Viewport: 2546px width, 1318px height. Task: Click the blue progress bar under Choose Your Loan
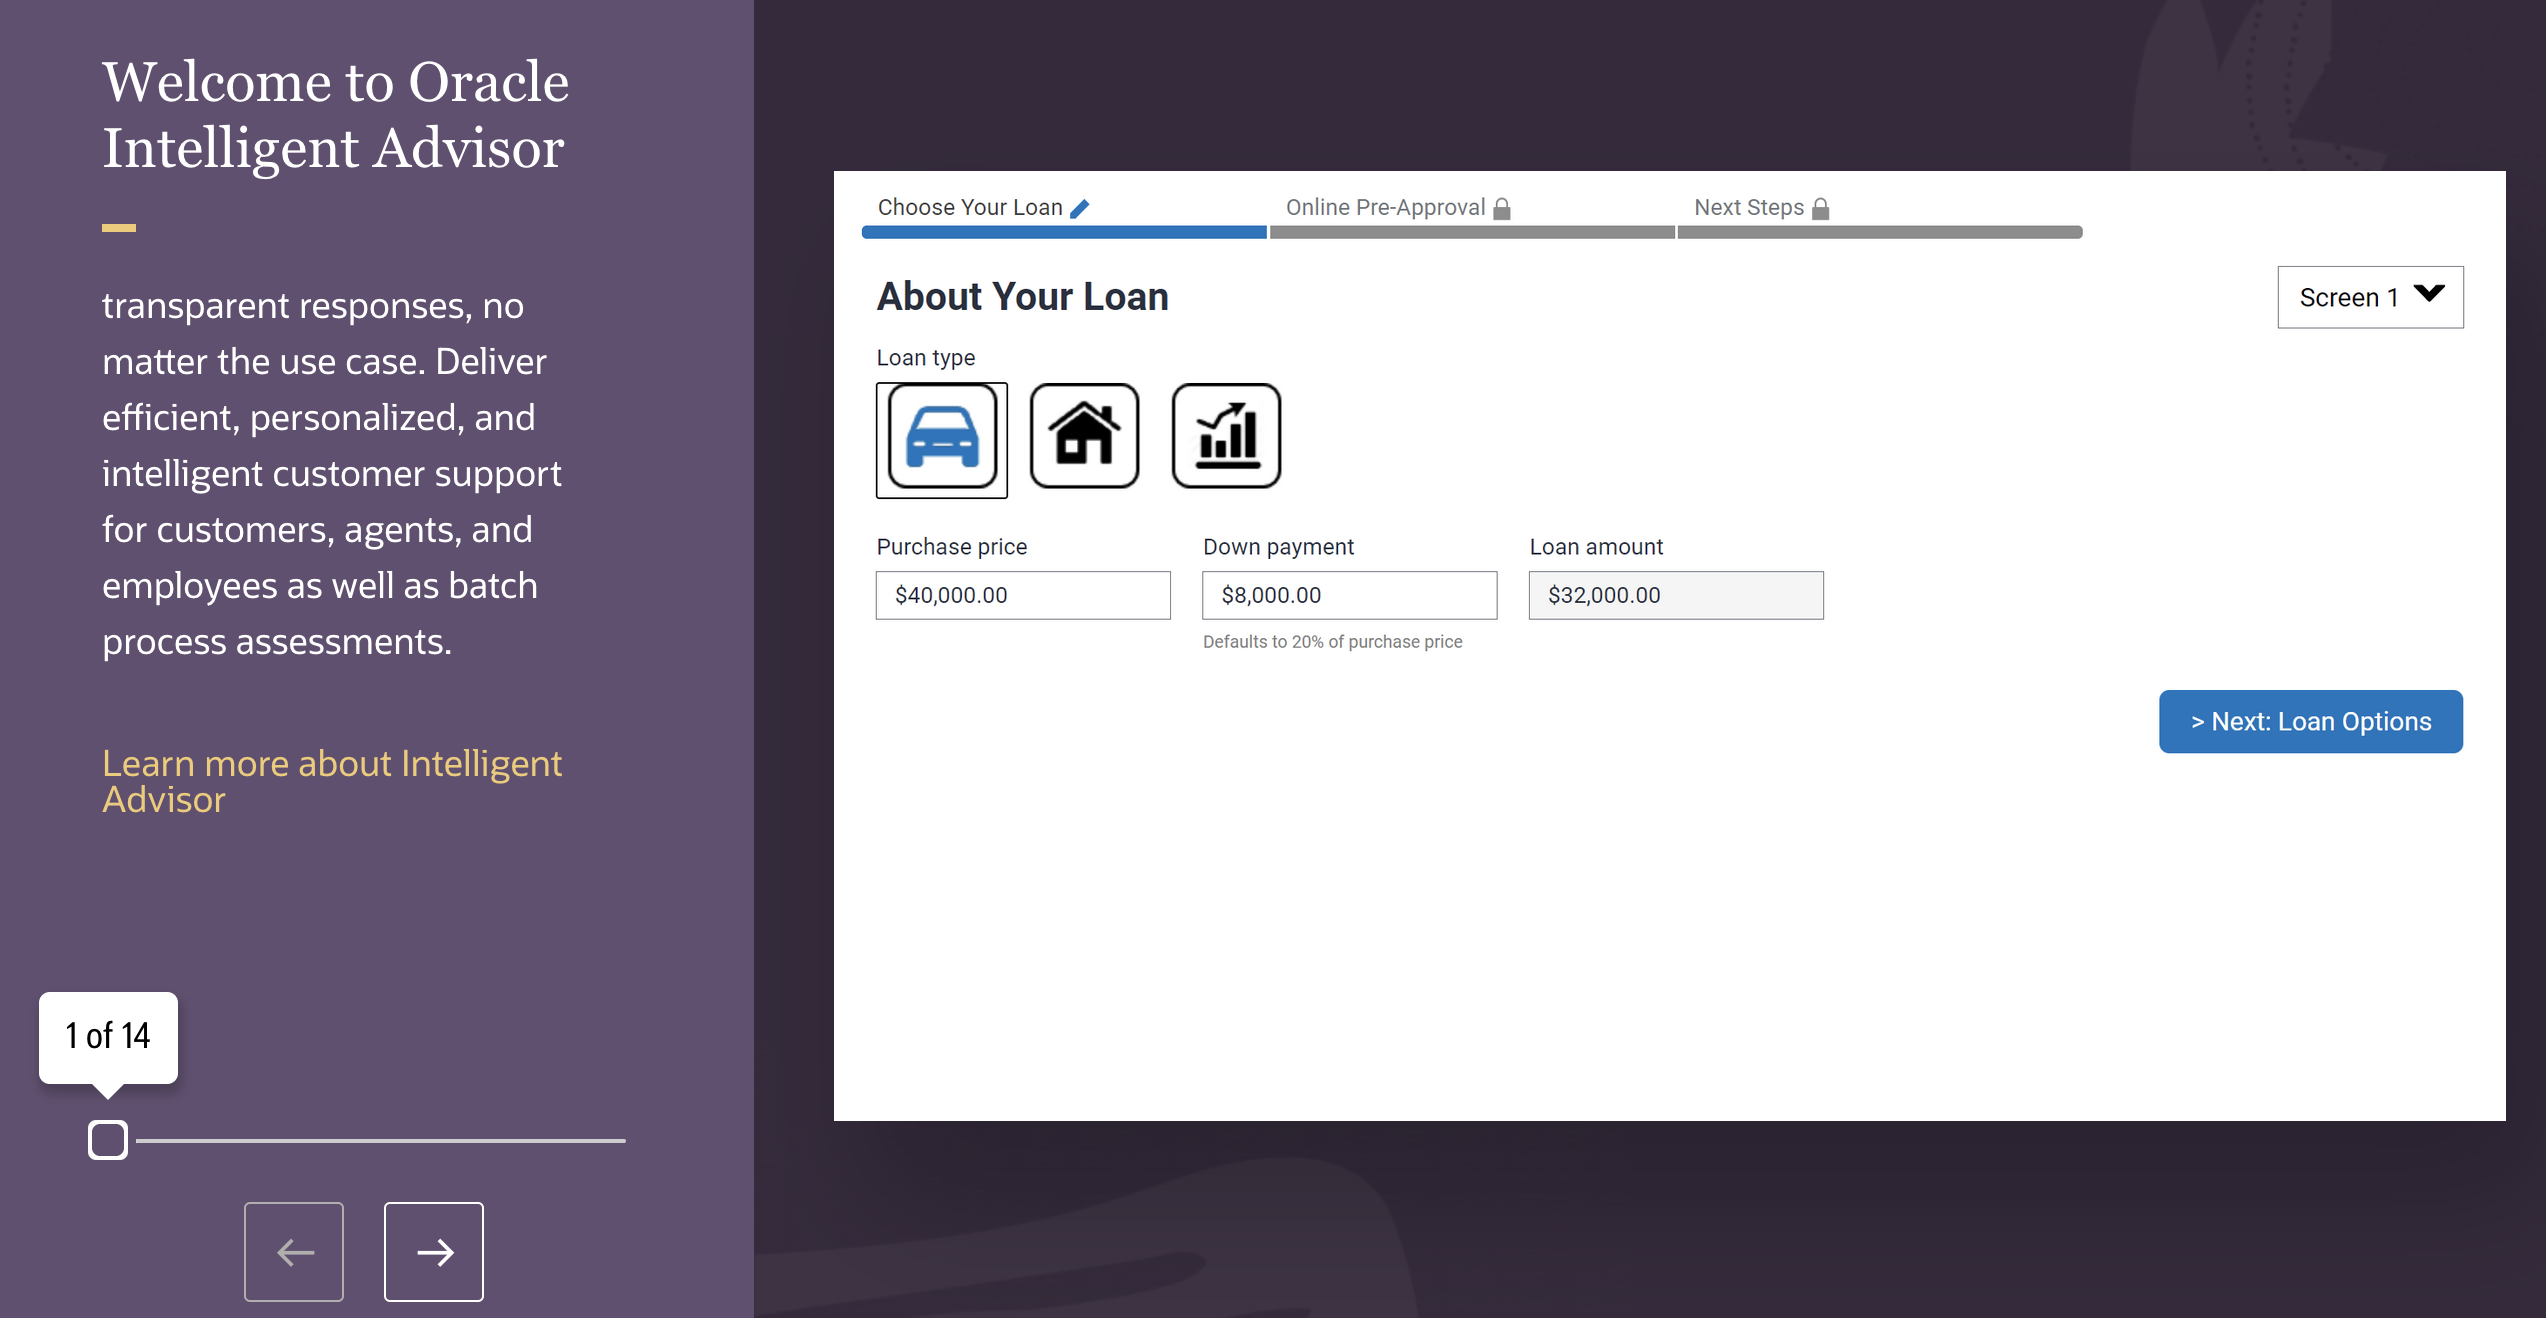point(1062,232)
